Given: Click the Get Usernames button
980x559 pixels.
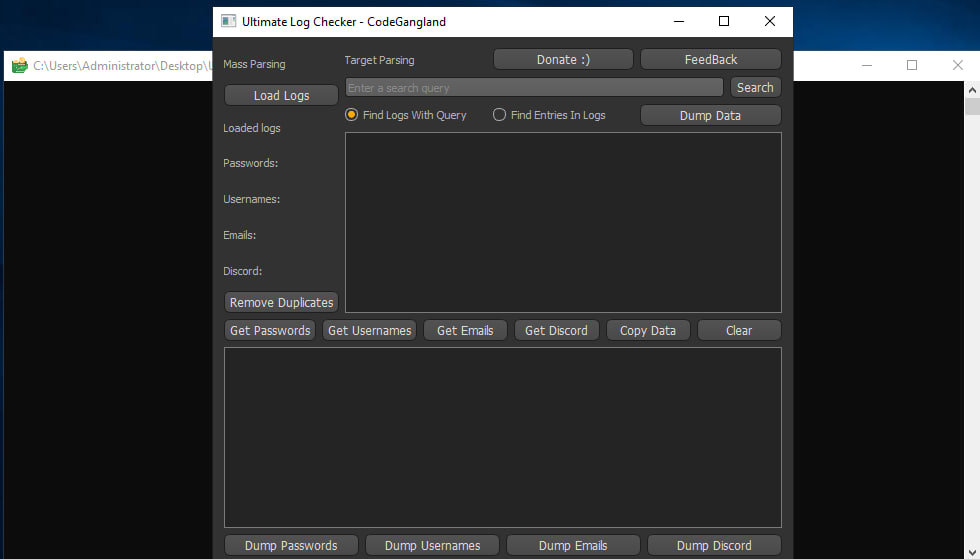Looking at the screenshot, I should [369, 331].
